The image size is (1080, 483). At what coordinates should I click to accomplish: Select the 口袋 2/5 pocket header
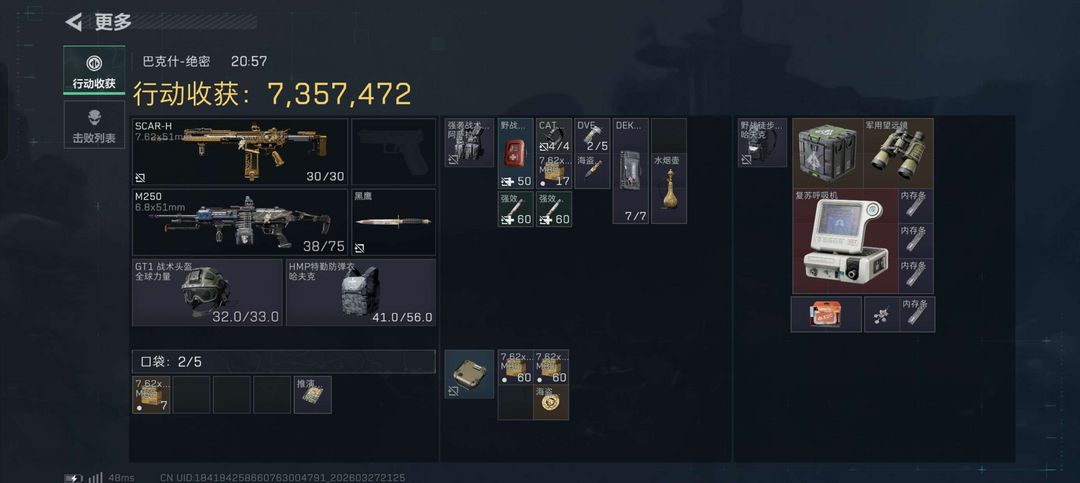click(x=284, y=362)
